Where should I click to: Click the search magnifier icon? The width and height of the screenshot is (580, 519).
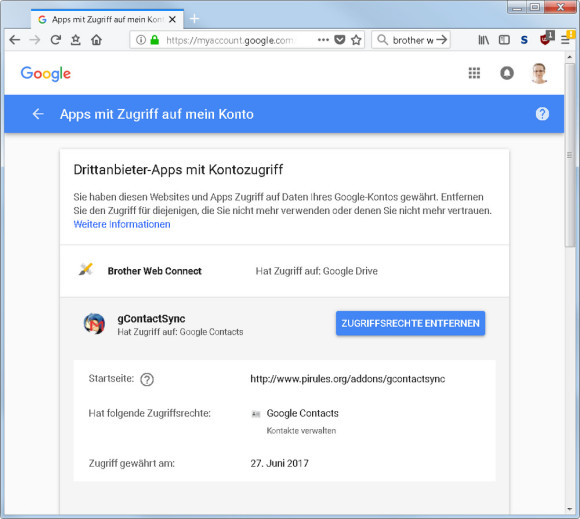click(382, 40)
